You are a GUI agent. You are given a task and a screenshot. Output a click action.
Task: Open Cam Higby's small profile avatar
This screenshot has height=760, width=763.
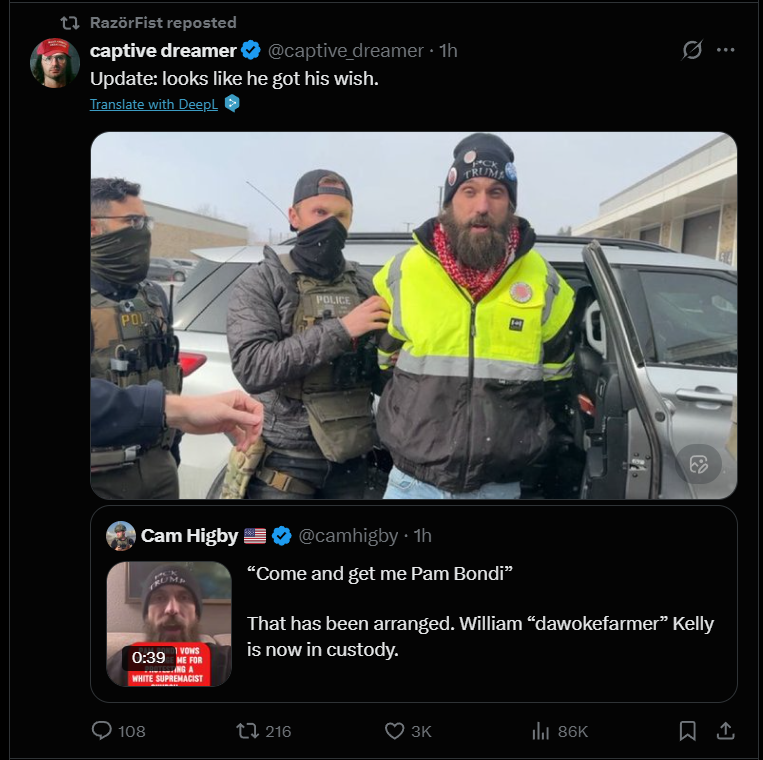121,536
